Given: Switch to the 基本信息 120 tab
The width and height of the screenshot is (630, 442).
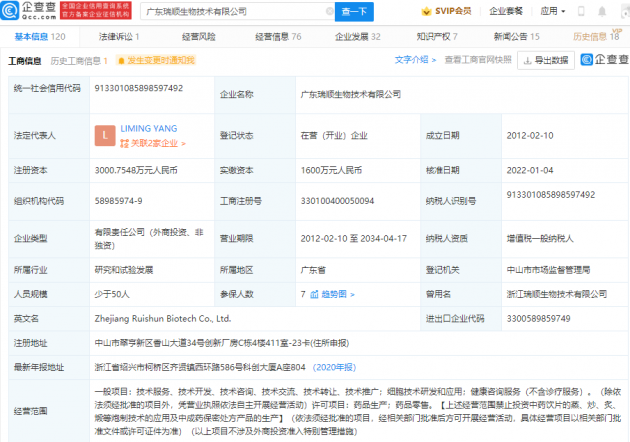Looking at the screenshot, I should click(x=40, y=37).
